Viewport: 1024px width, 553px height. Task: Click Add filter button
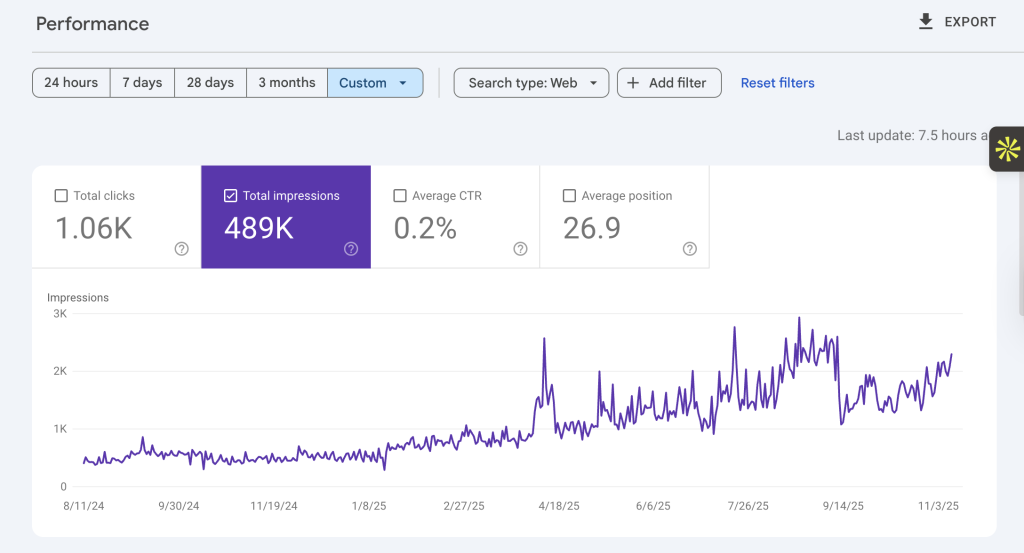tap(669, 83)
